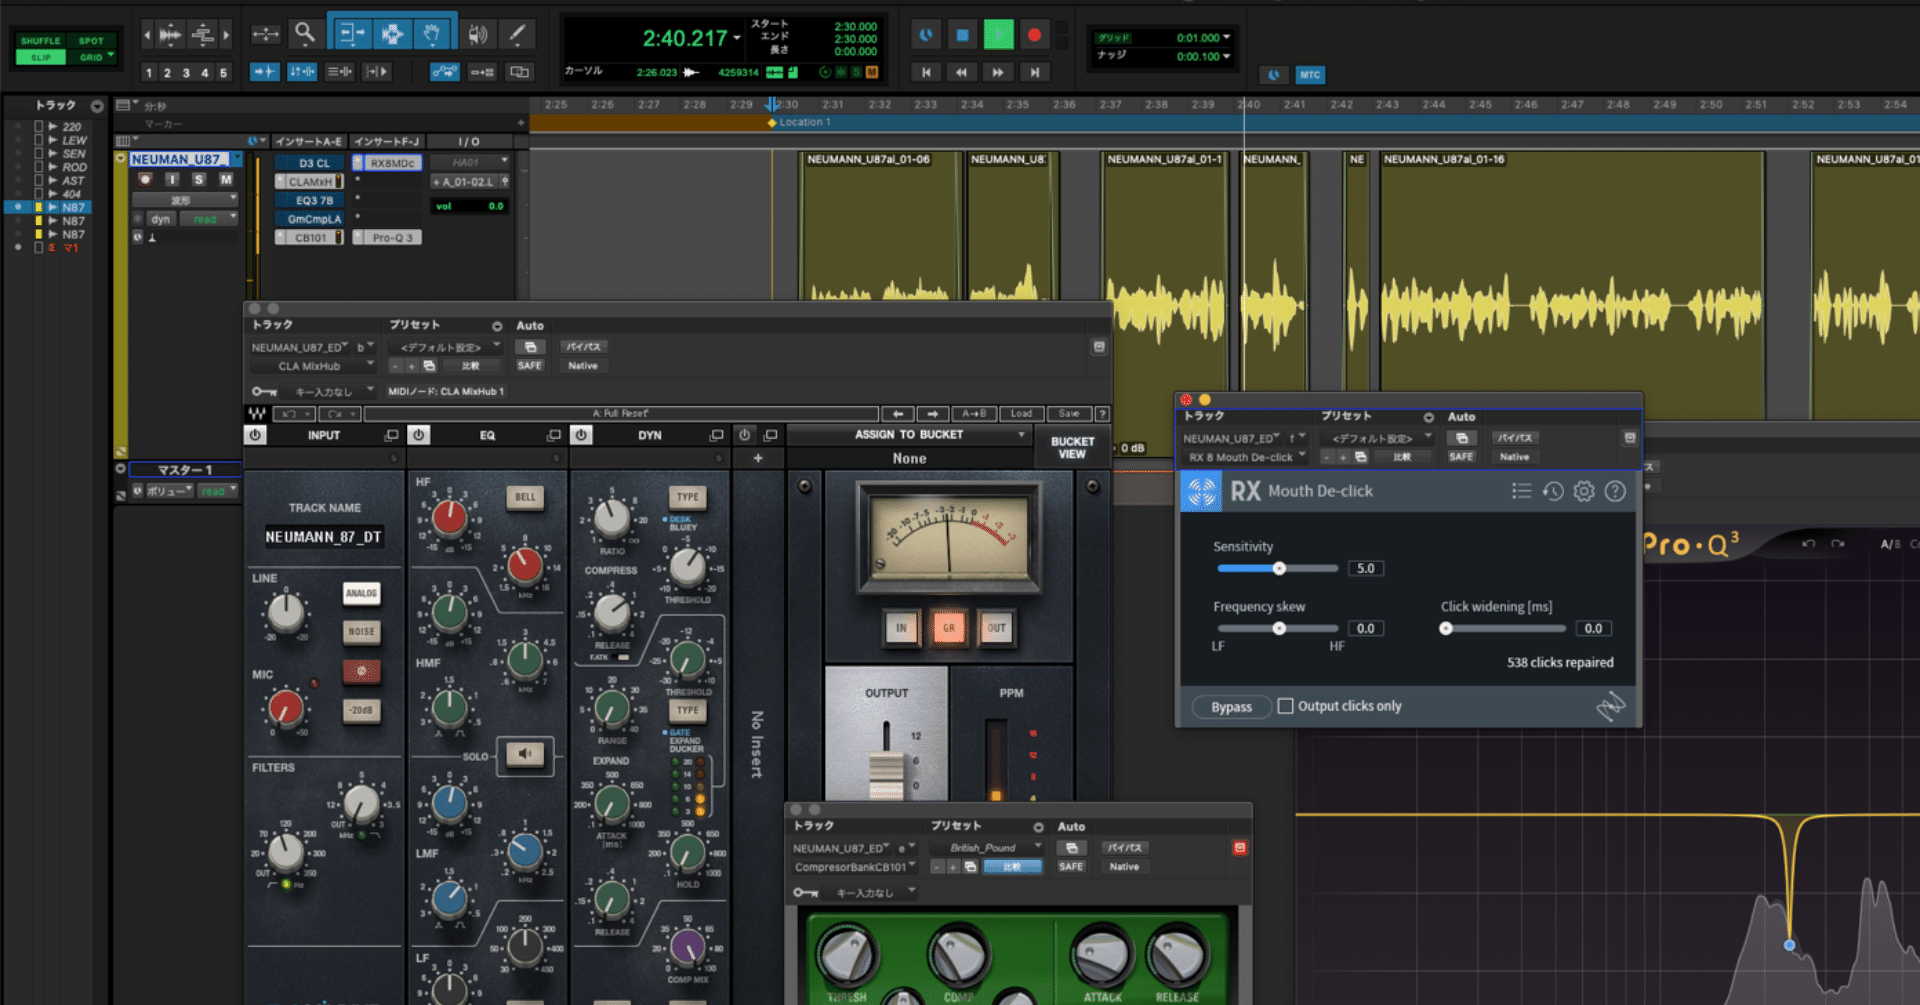Click the Bypass button in RX Mouth De-click

[x=1231, y=707]
